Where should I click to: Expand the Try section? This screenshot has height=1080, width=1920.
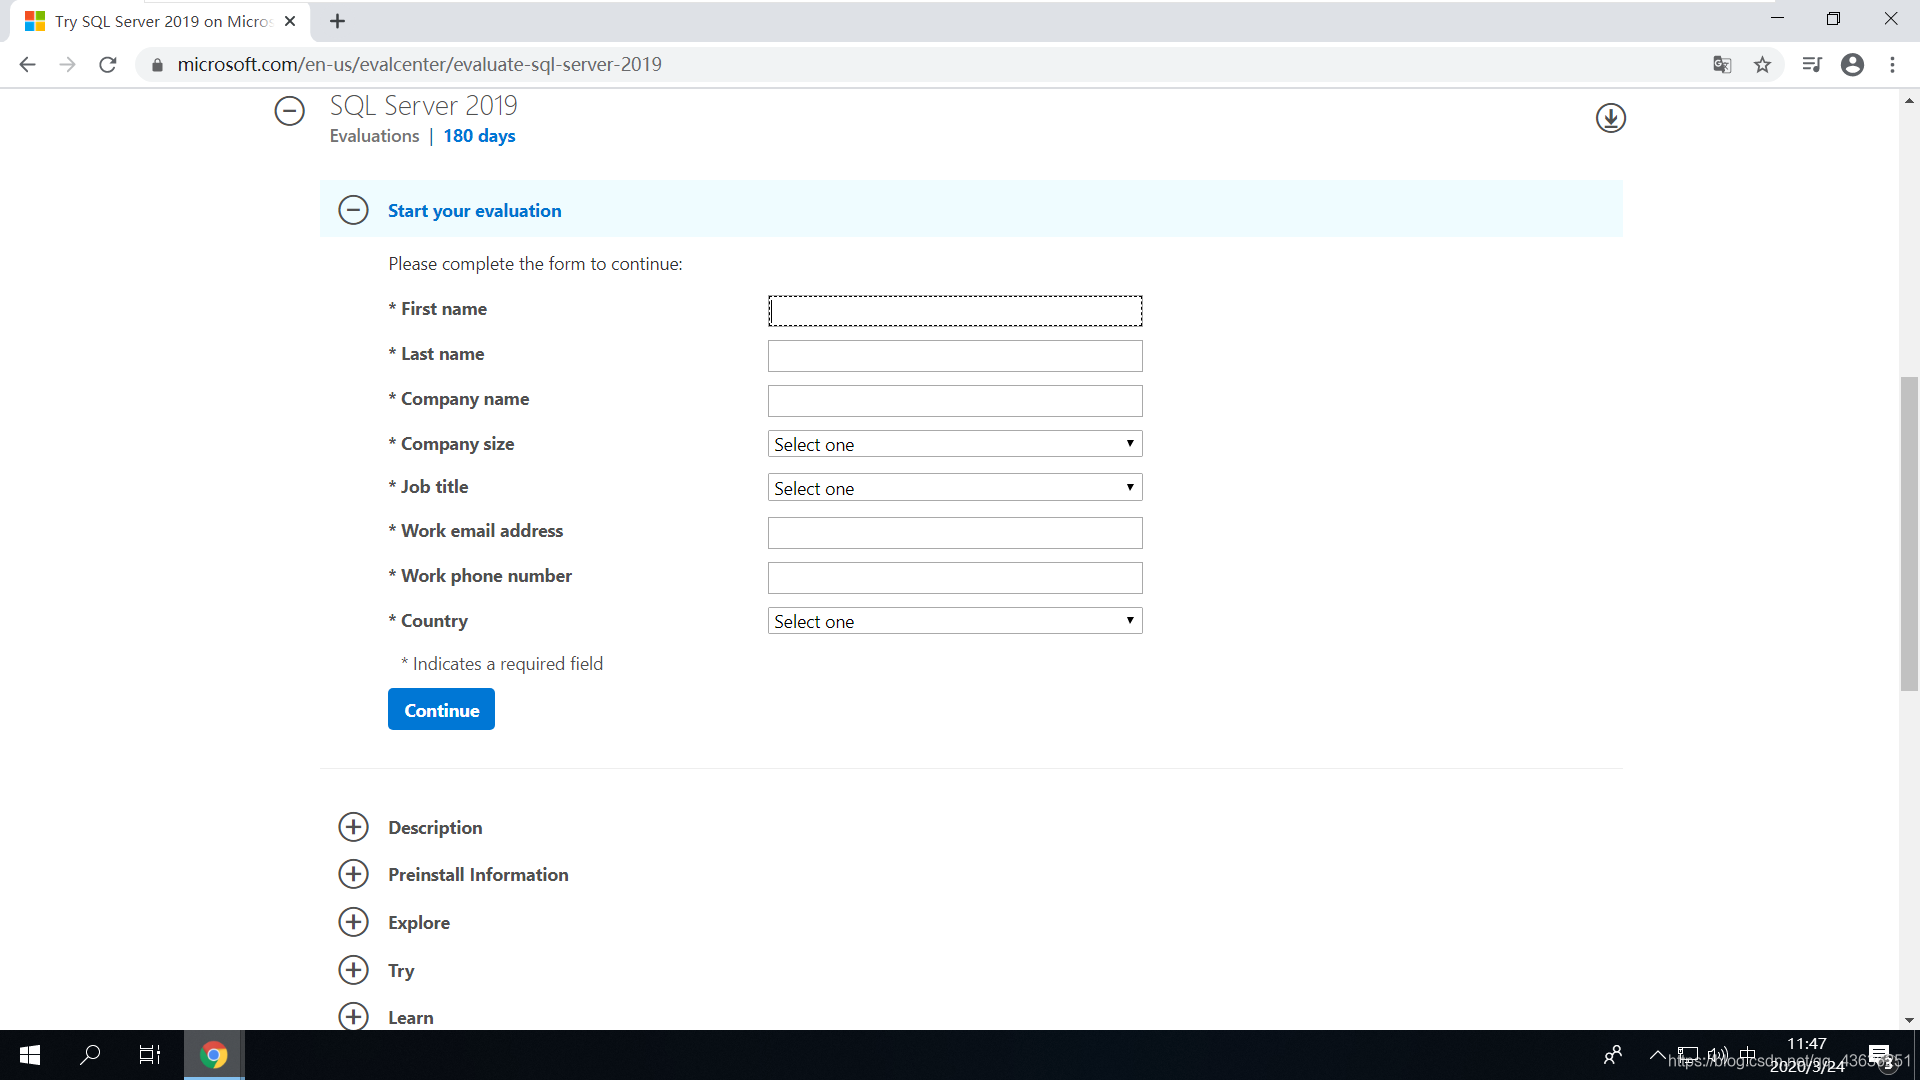tap(353, 970)
